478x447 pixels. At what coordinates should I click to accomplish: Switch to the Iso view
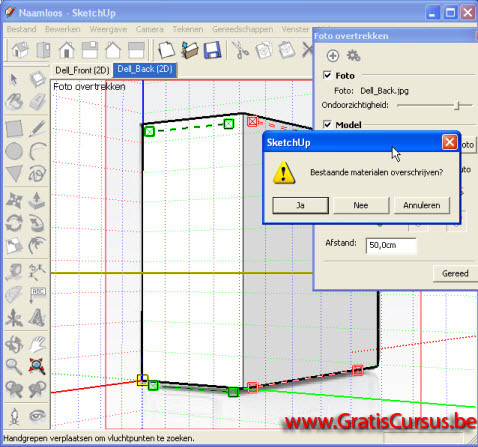tap(20, 50)
